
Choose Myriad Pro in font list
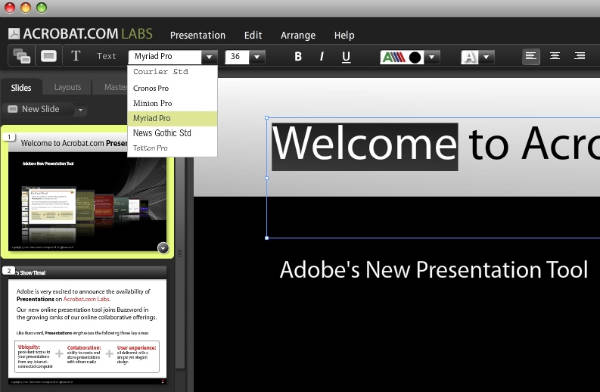point(172,118)
